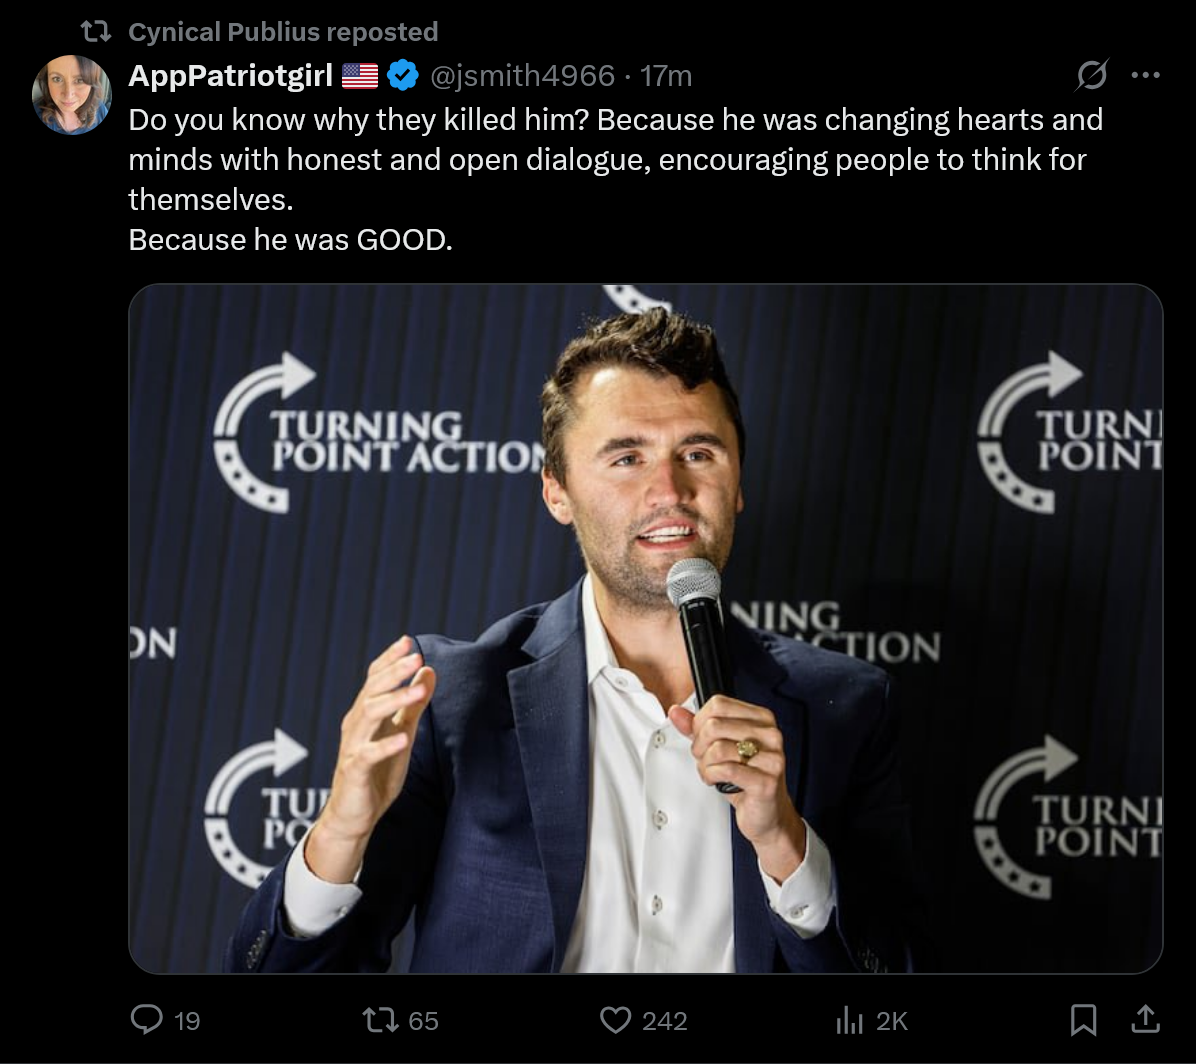Open the Grok explain-this-post icon
The image size is (1196, 1064).
coord(1092,75)
